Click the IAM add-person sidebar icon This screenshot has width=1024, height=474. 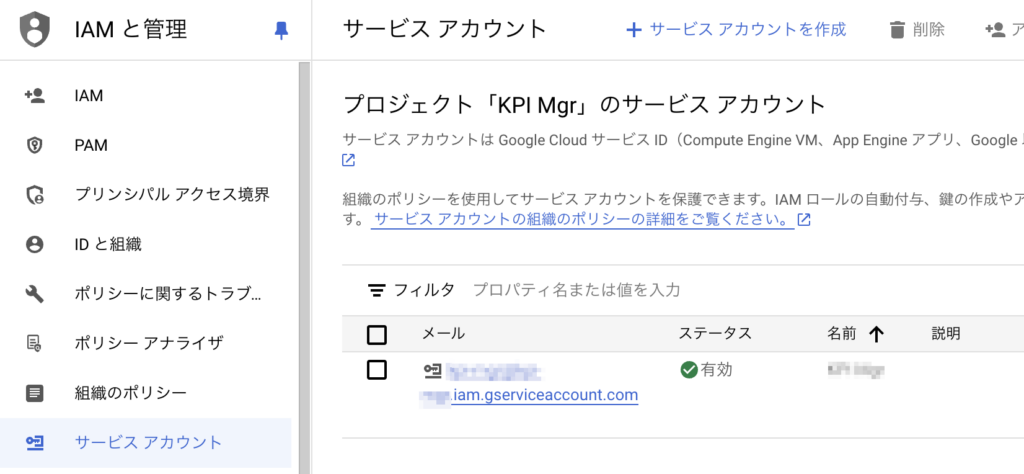click(35, 96)
